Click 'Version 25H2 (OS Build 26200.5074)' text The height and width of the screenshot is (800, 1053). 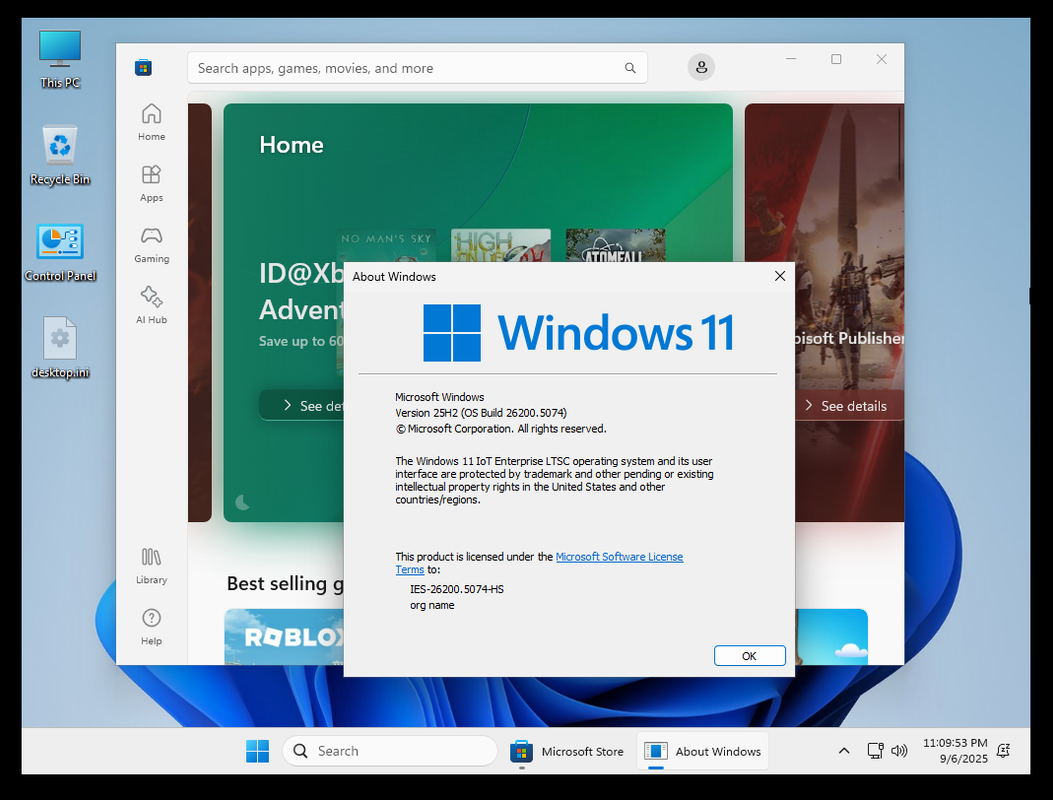[x=481, y=413]
